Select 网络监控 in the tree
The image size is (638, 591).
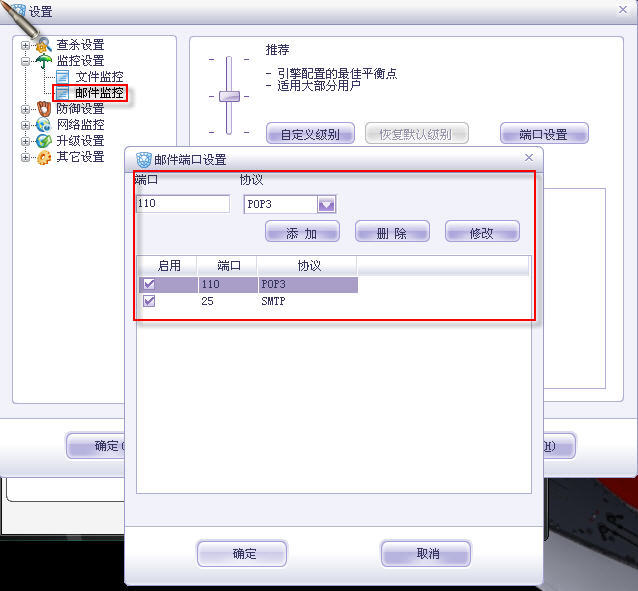(80, 125)
